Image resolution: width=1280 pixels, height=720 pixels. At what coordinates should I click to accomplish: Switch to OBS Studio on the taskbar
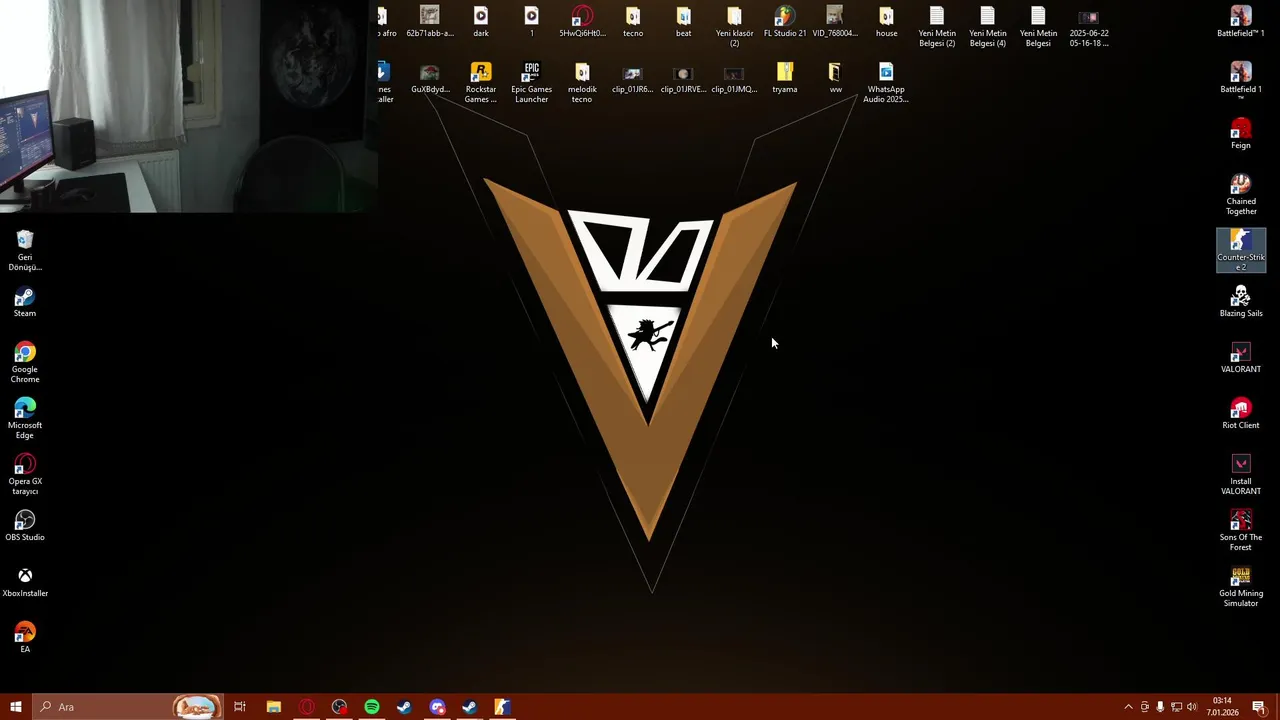coord(339,707)
